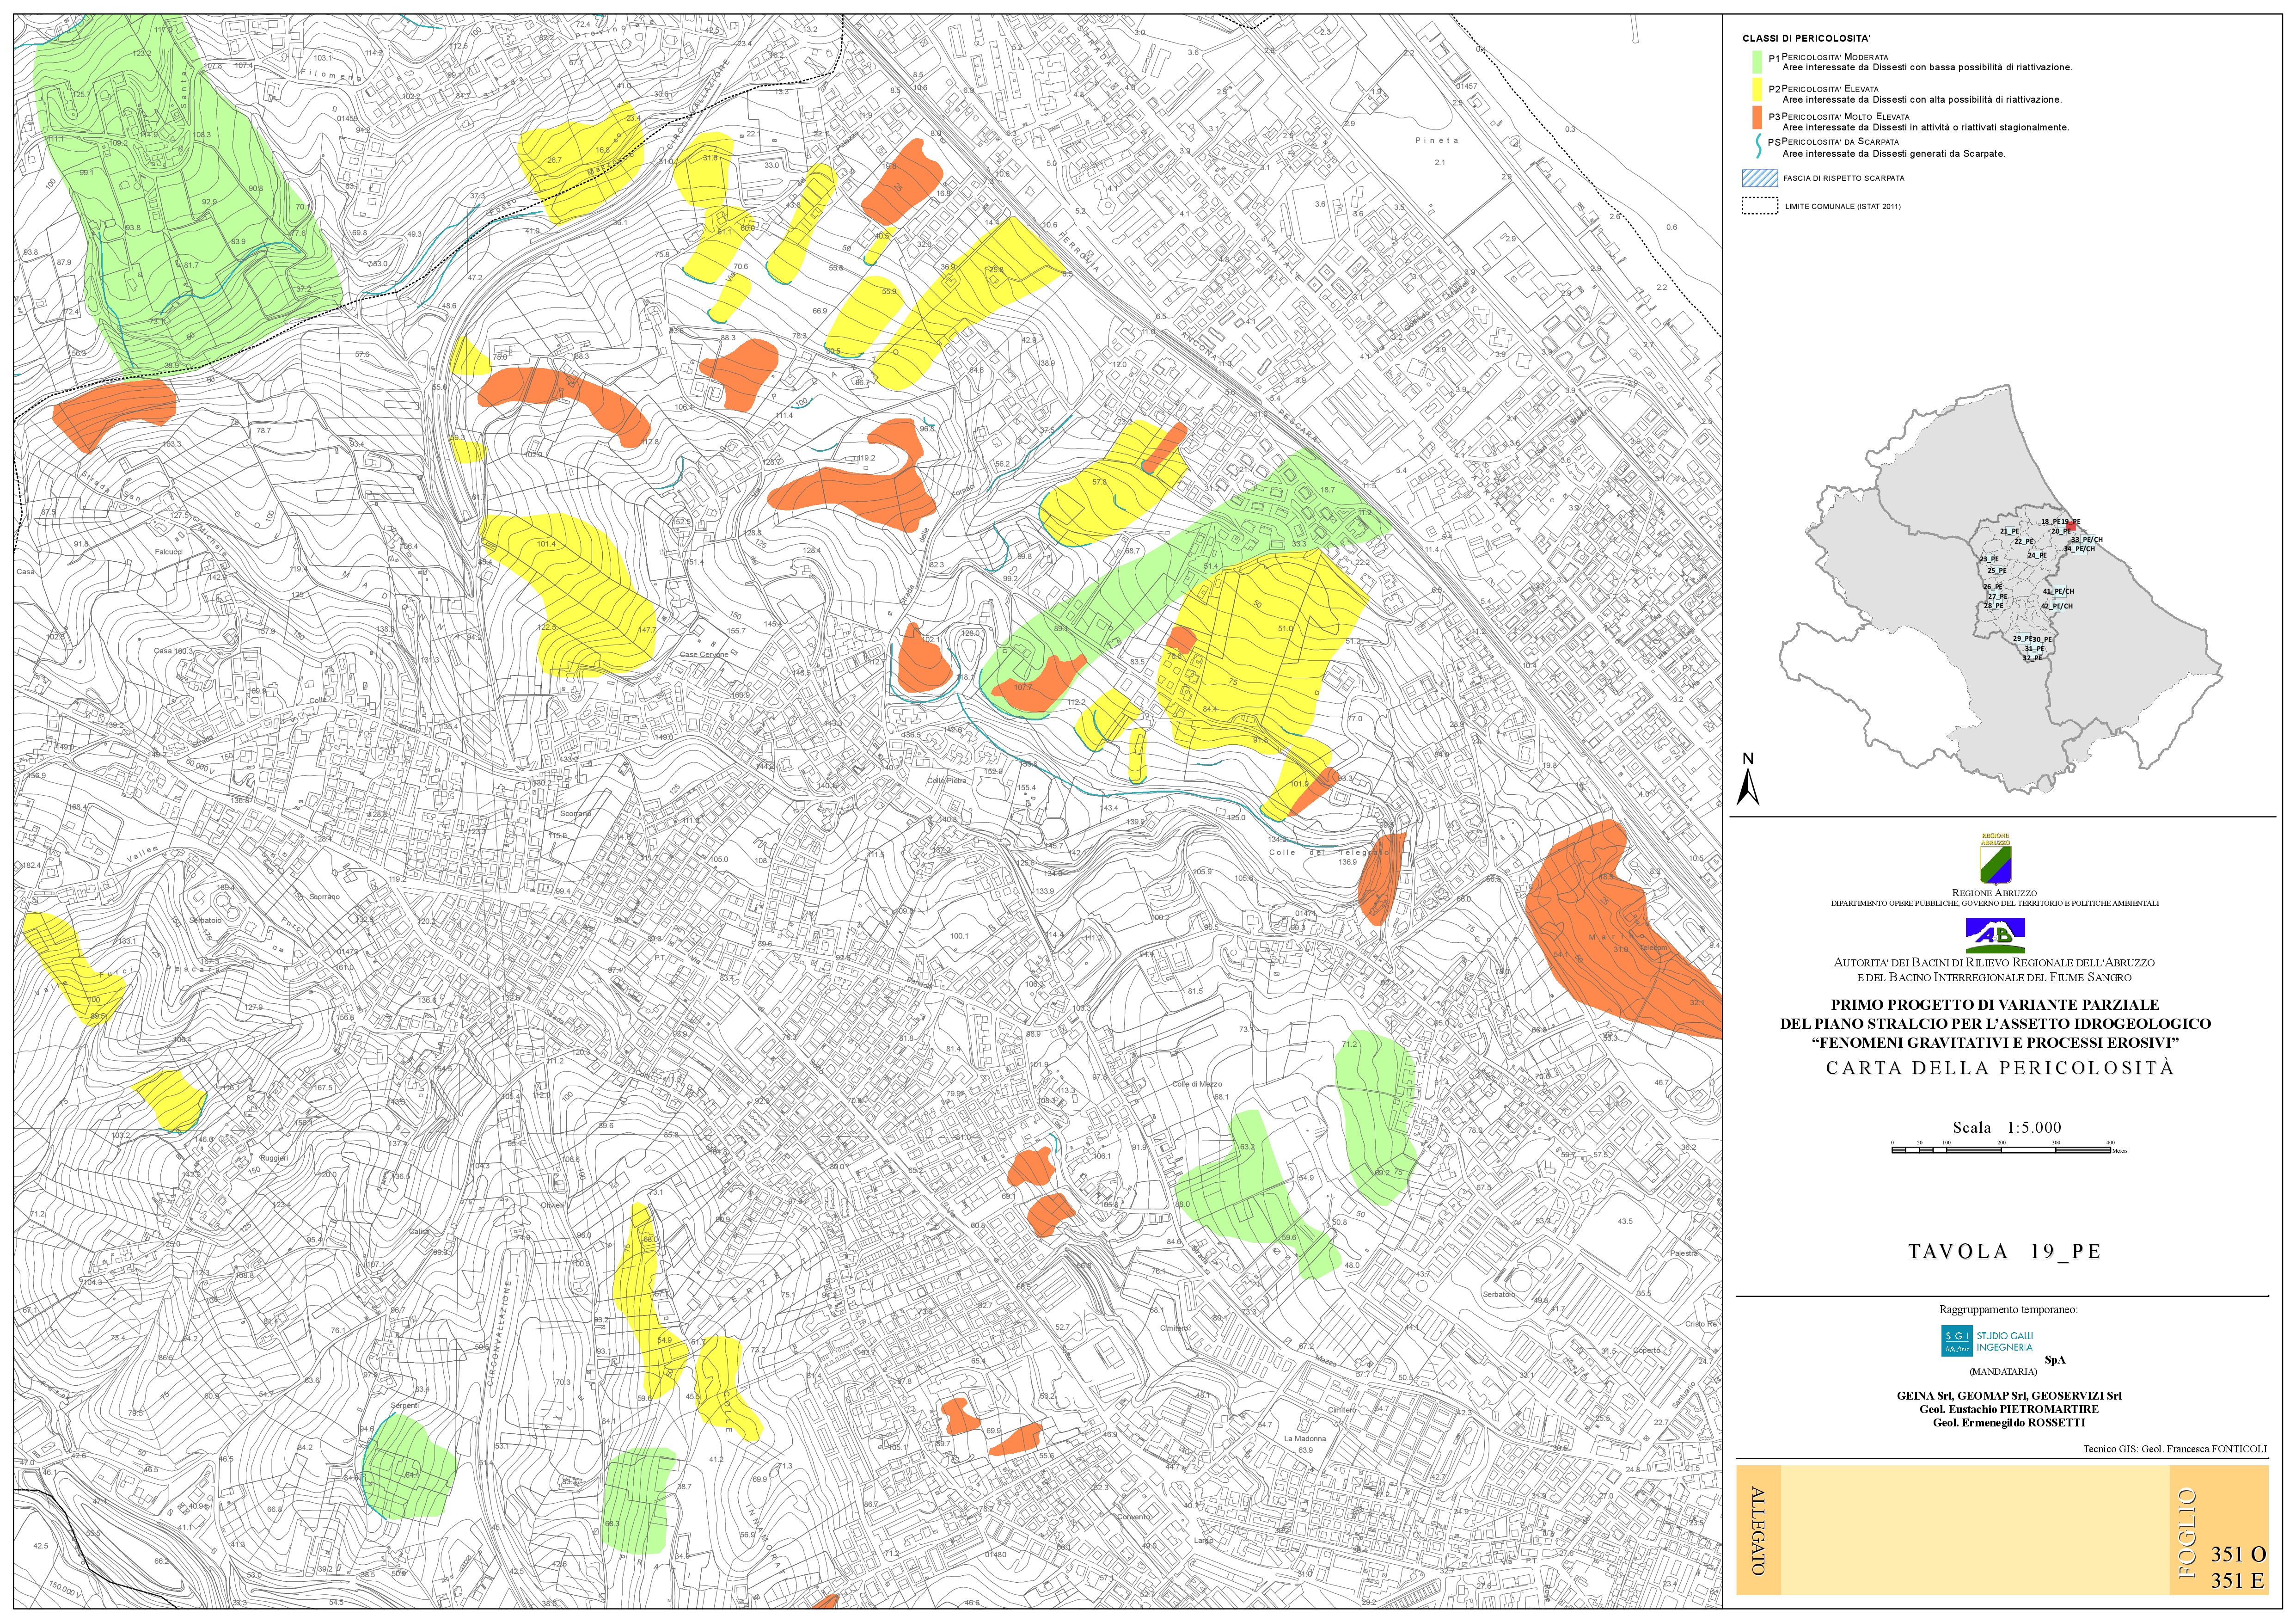This screenshot has height=1622, width=2296.
Task: Click the Pineta label on the map
Action: pos(1436,141)
